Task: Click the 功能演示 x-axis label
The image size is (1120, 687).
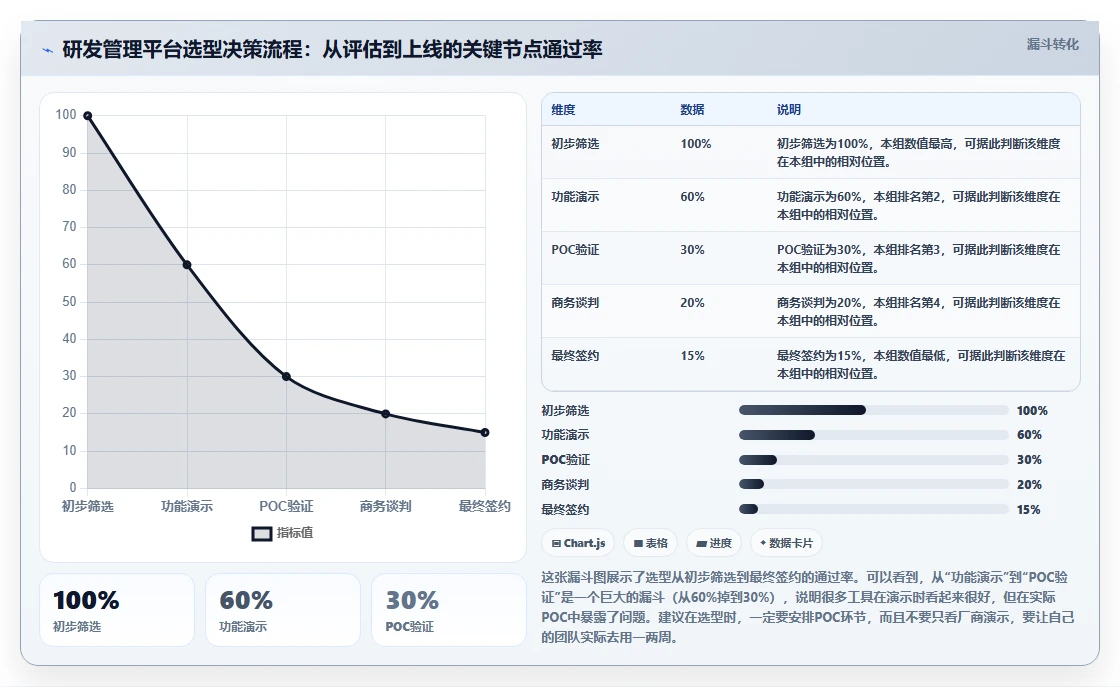Action: pyautogui.click(x=187, y=506)
